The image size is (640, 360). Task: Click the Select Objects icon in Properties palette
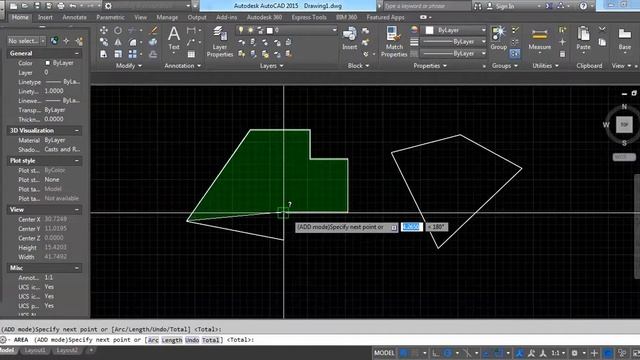click(x=66, y=40)
